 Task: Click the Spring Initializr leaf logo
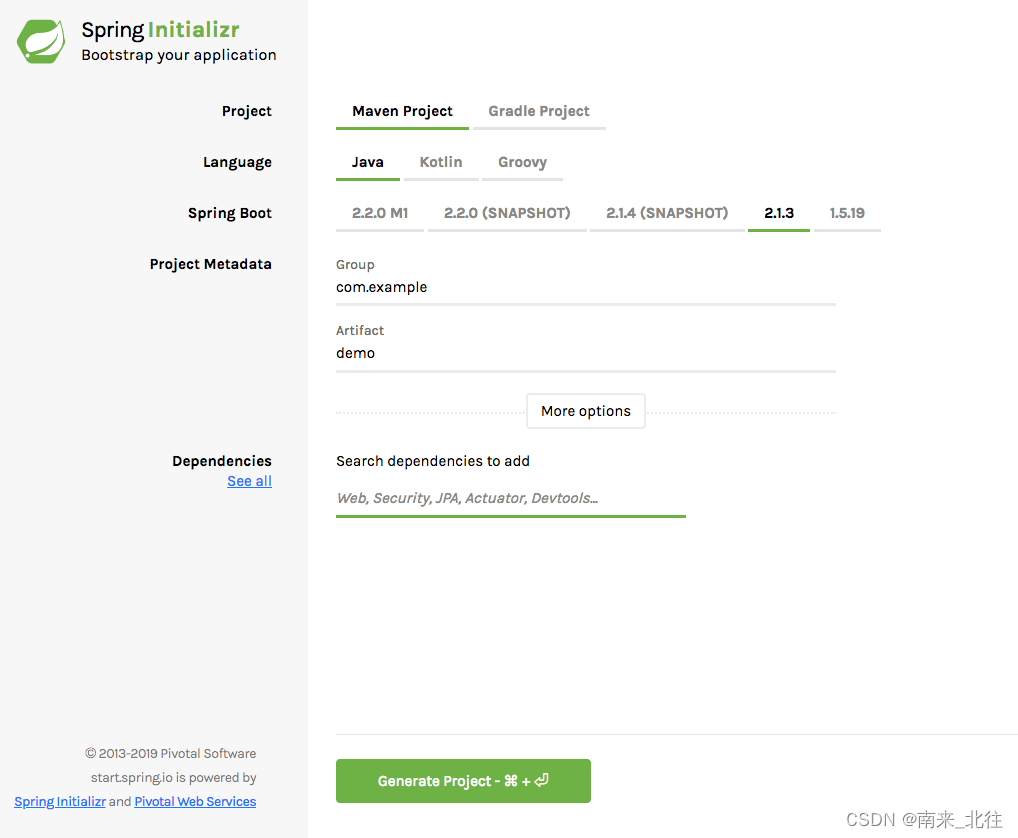tap(40, 41)
